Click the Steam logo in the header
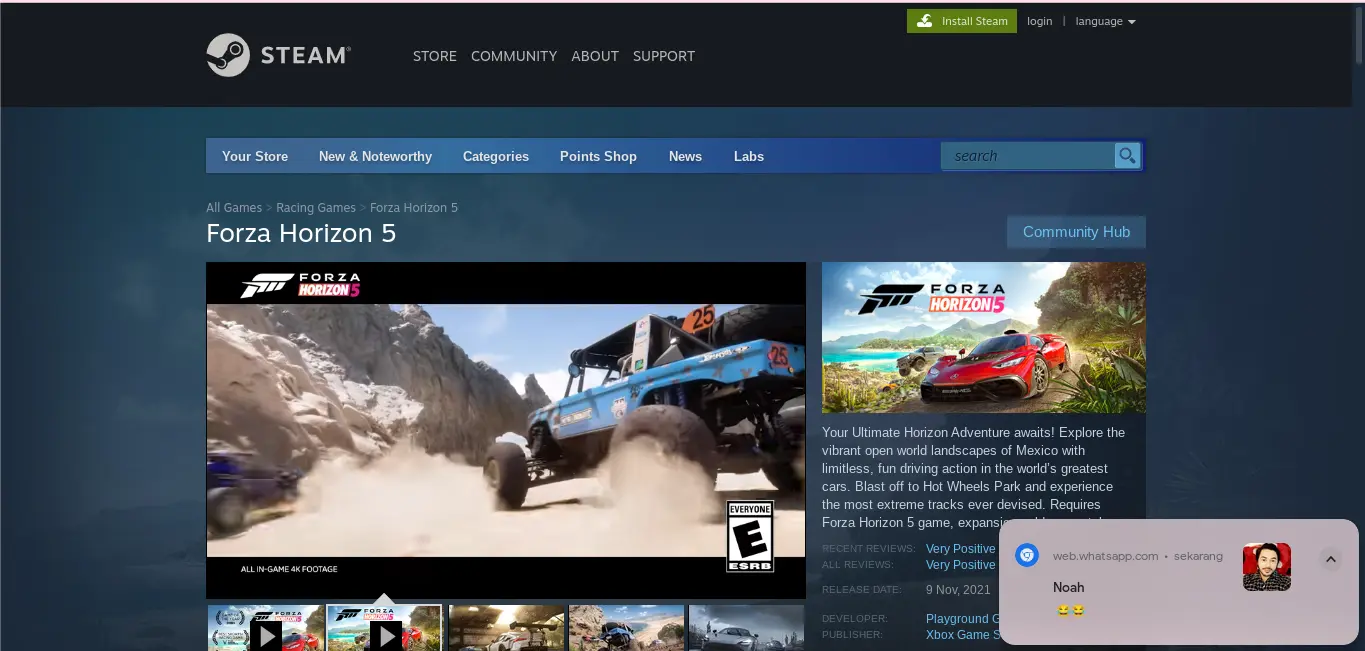Image resolution: width=1365 pixels, height=651 pixels. [278, 55]
